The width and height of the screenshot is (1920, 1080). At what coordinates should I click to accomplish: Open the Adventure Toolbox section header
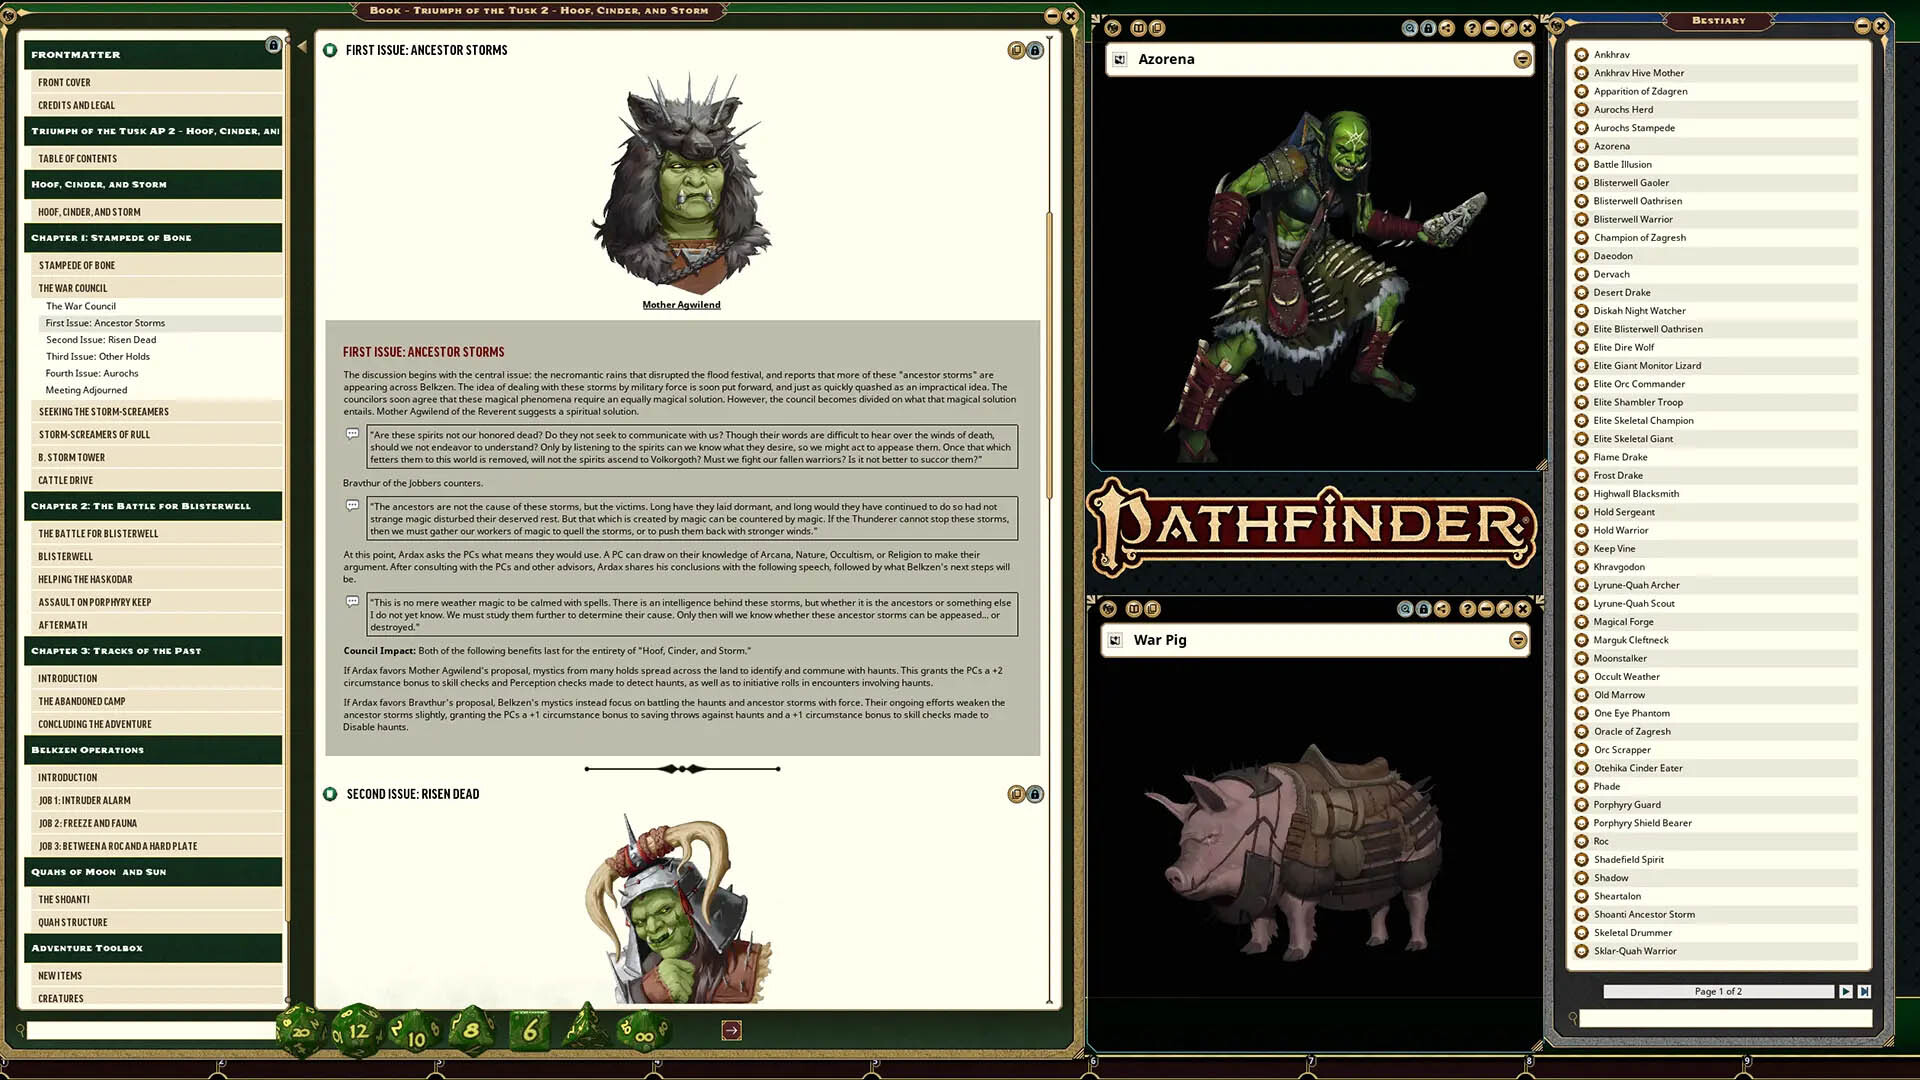click(152, 947)
